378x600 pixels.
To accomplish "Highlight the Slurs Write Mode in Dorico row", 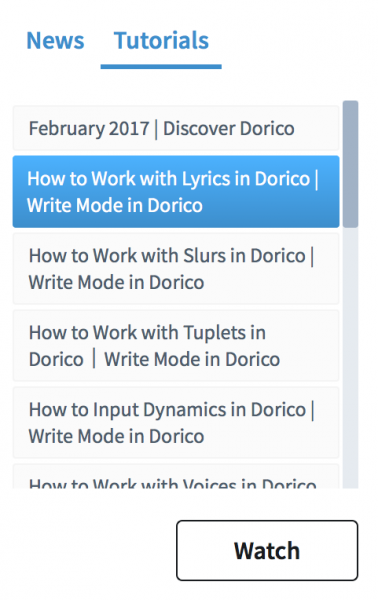I will click(176, 269).
